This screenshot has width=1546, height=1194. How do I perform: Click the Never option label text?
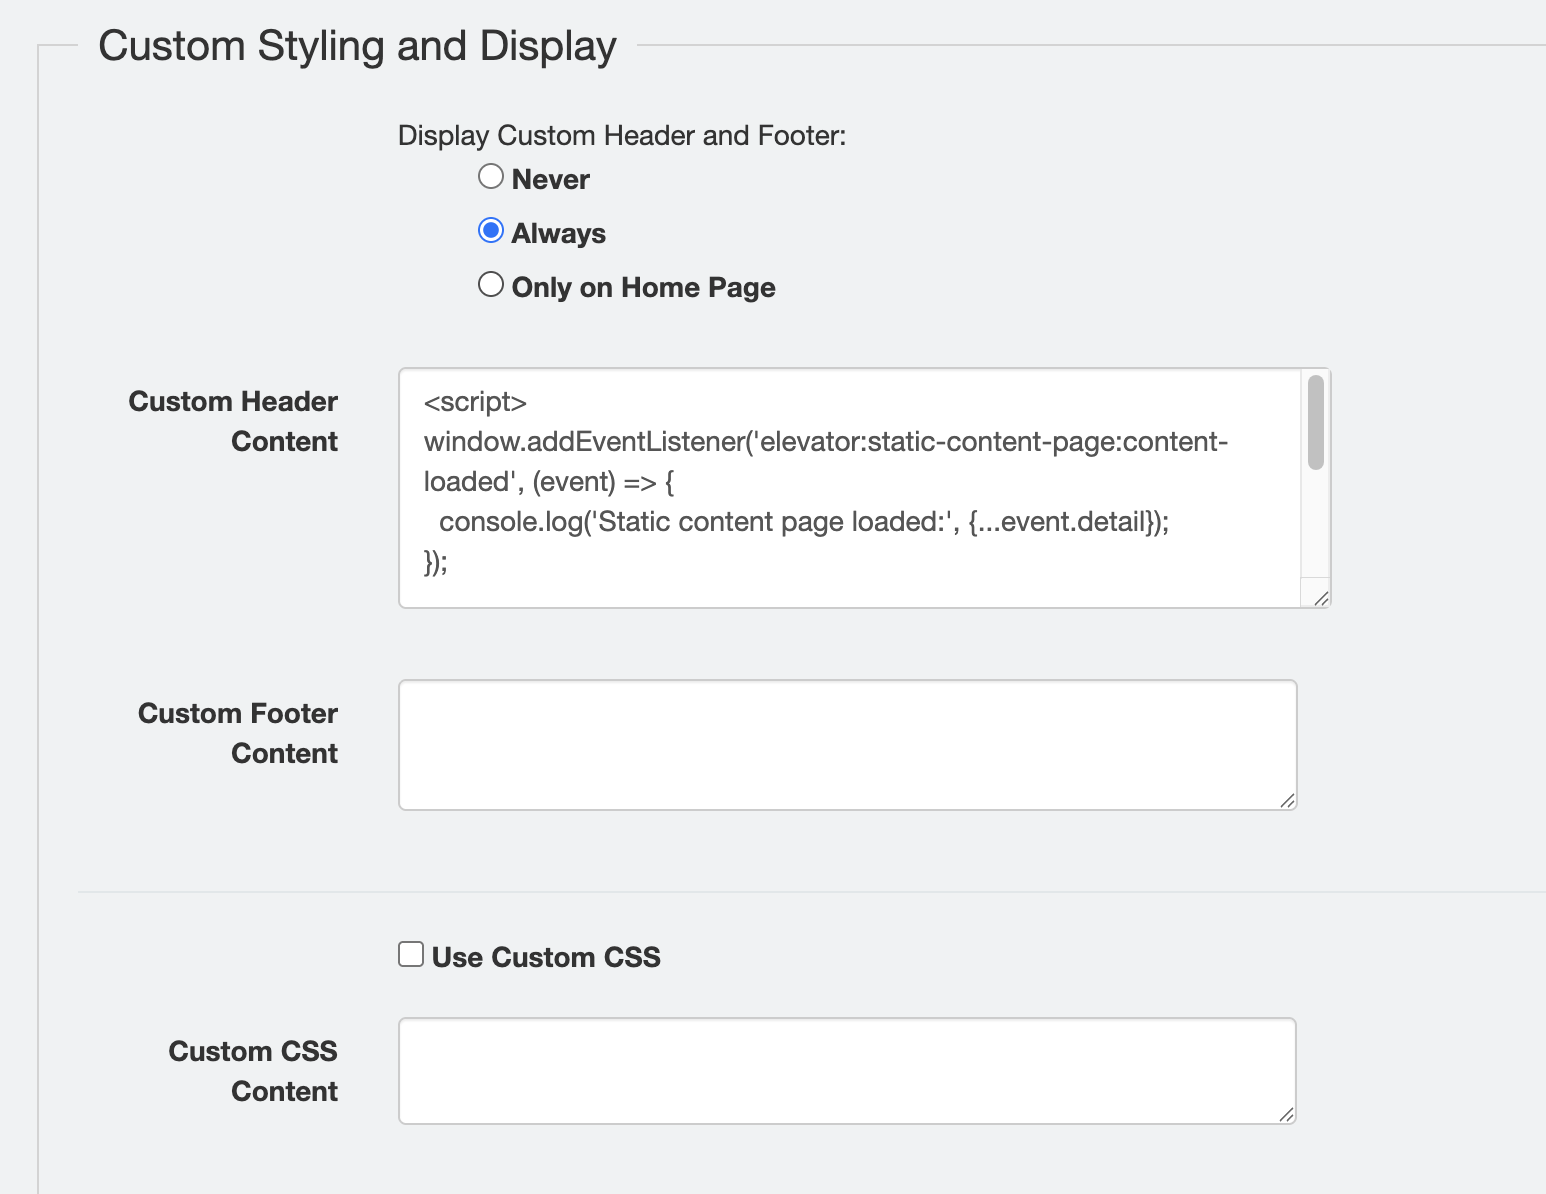tap(549, 178)
